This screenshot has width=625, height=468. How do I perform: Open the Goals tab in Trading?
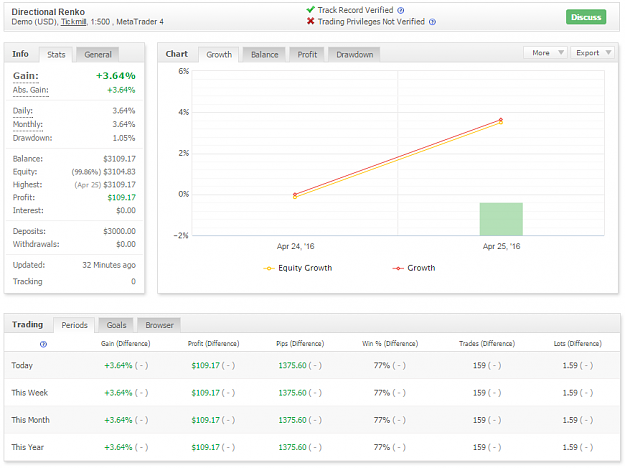pyautogui.click(x=116, y=325)
